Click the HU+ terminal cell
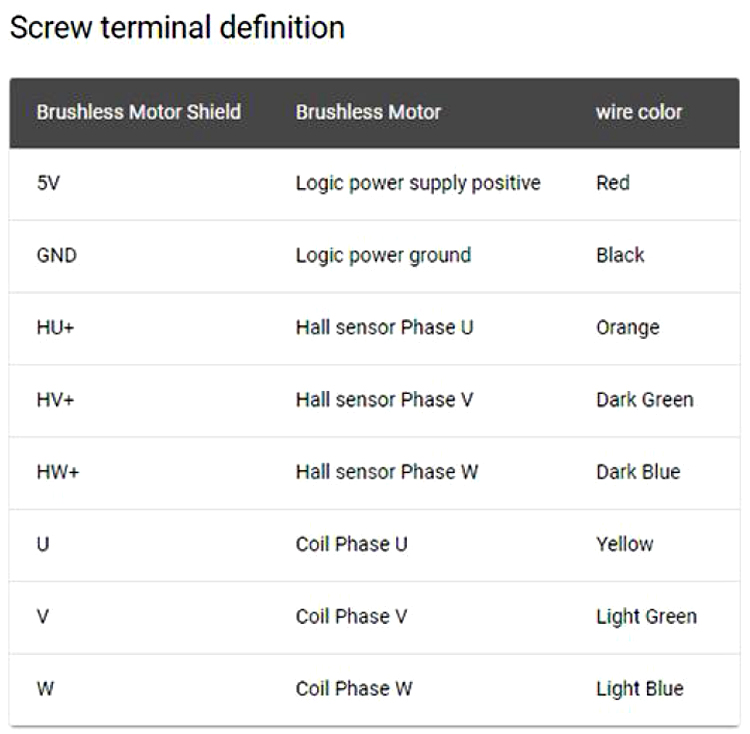The height and width of the screenshot is (734, 750). 55,327
